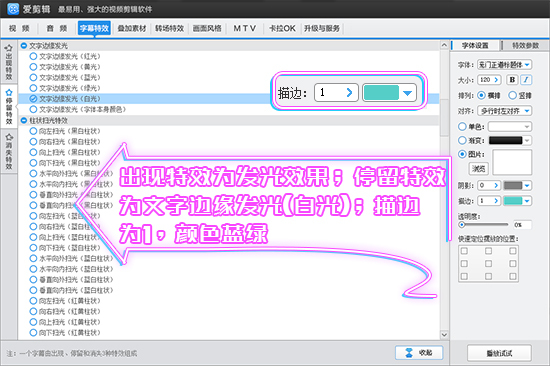Switch to the 字幕特效 tab
This screenshot has width=550, height=366.
coord(94,28)
